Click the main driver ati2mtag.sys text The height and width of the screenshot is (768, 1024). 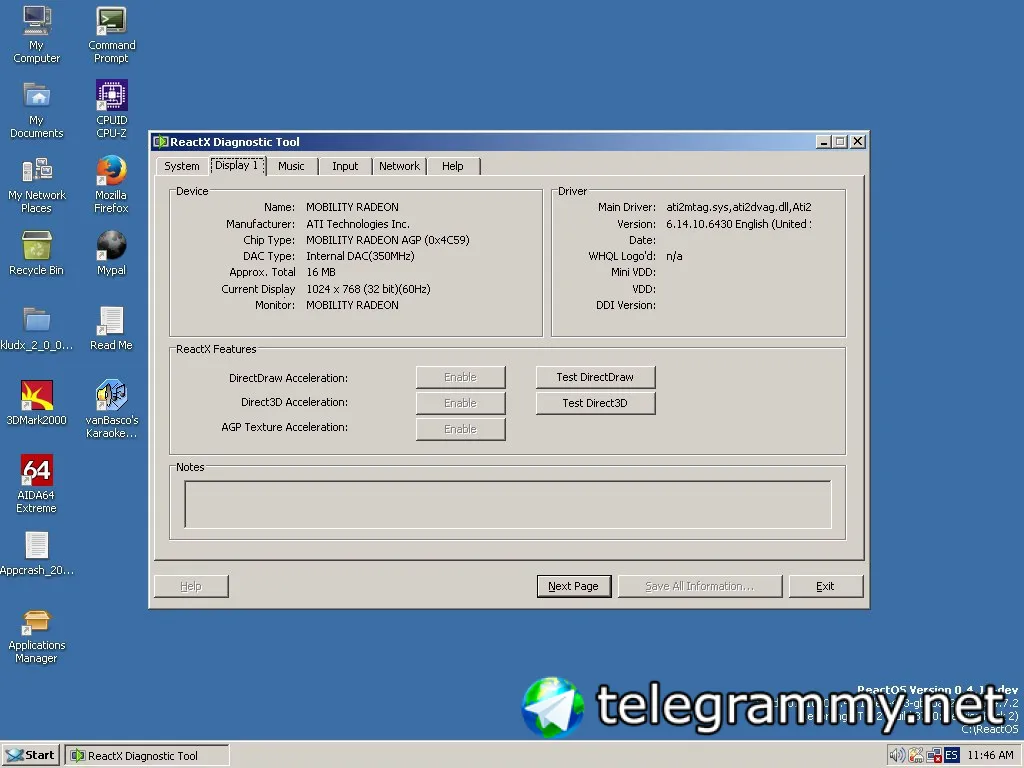(739, 207)
